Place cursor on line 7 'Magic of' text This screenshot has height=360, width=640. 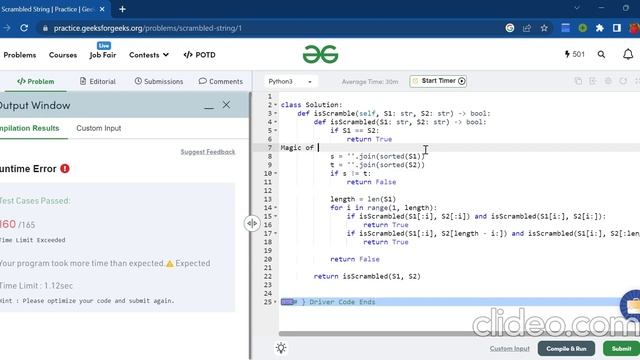(x=297, y=148)
